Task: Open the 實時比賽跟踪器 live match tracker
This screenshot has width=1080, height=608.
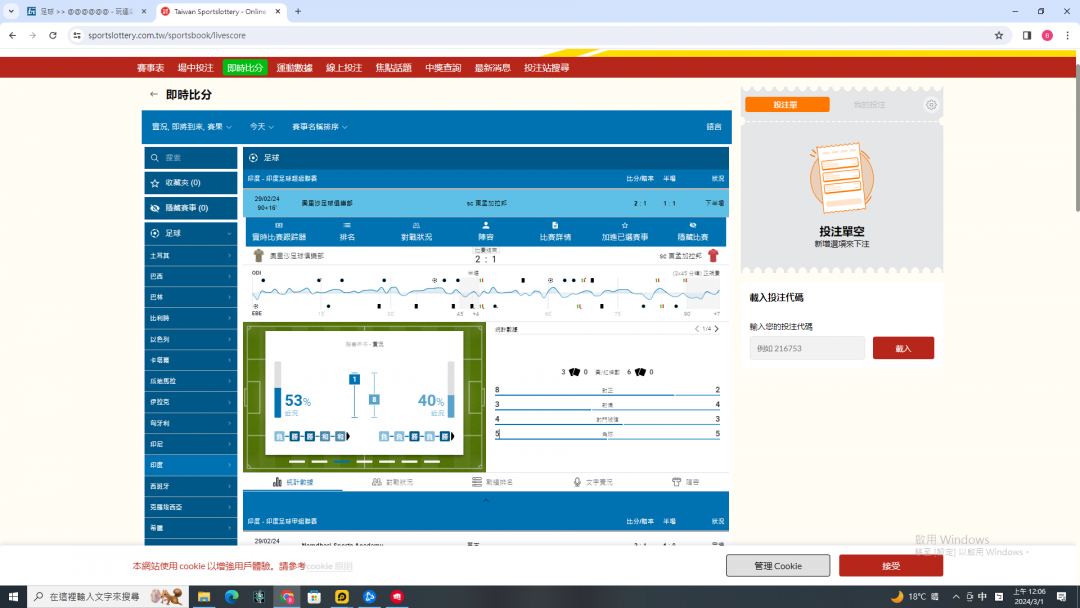Action: [x=279, y=231]
